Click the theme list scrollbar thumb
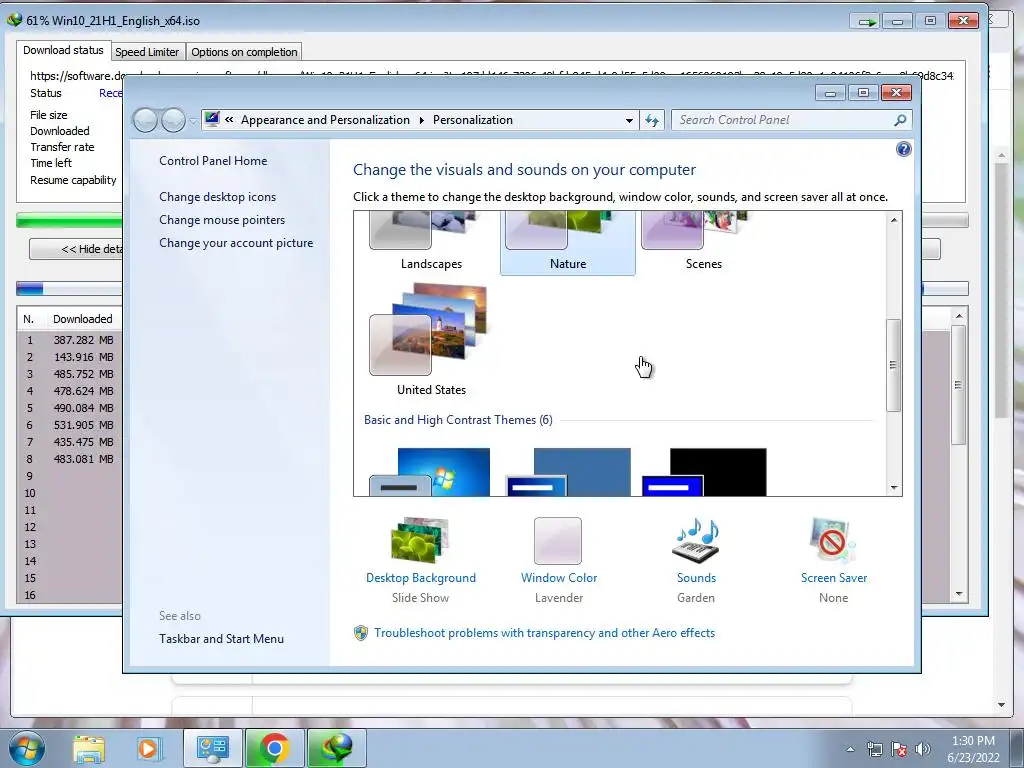The image size is (1024, 768). point(893,365)
